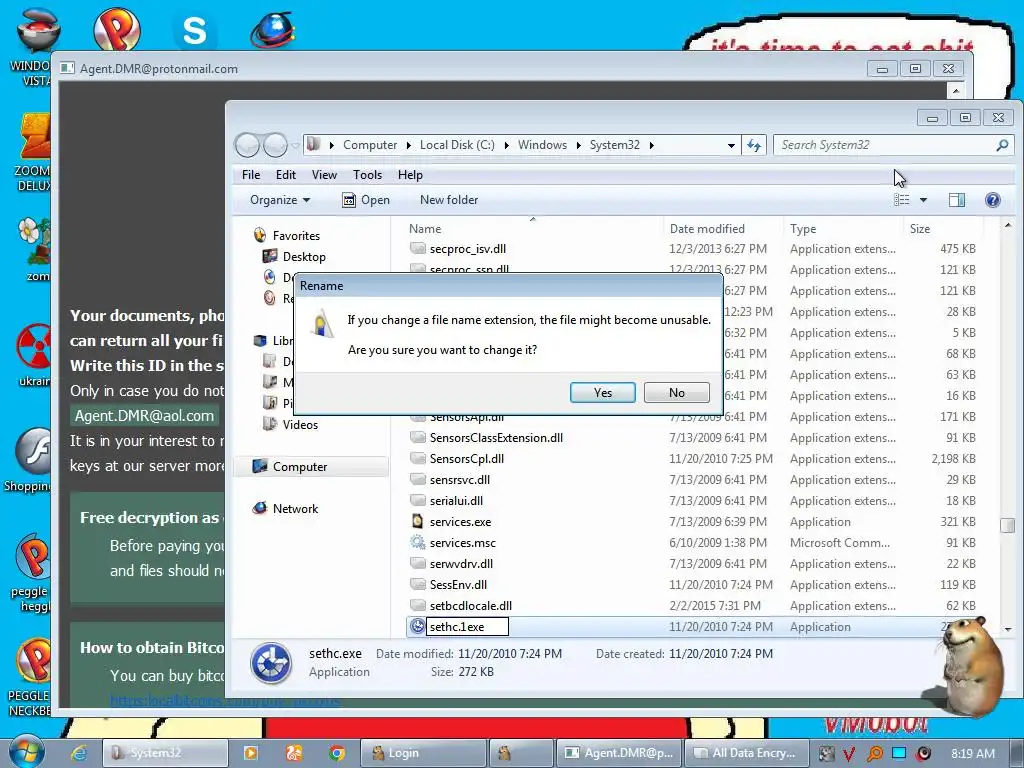Open the Edit menu in Explorer
Viewport: 1024px width, 768px height.
point(285,175)
